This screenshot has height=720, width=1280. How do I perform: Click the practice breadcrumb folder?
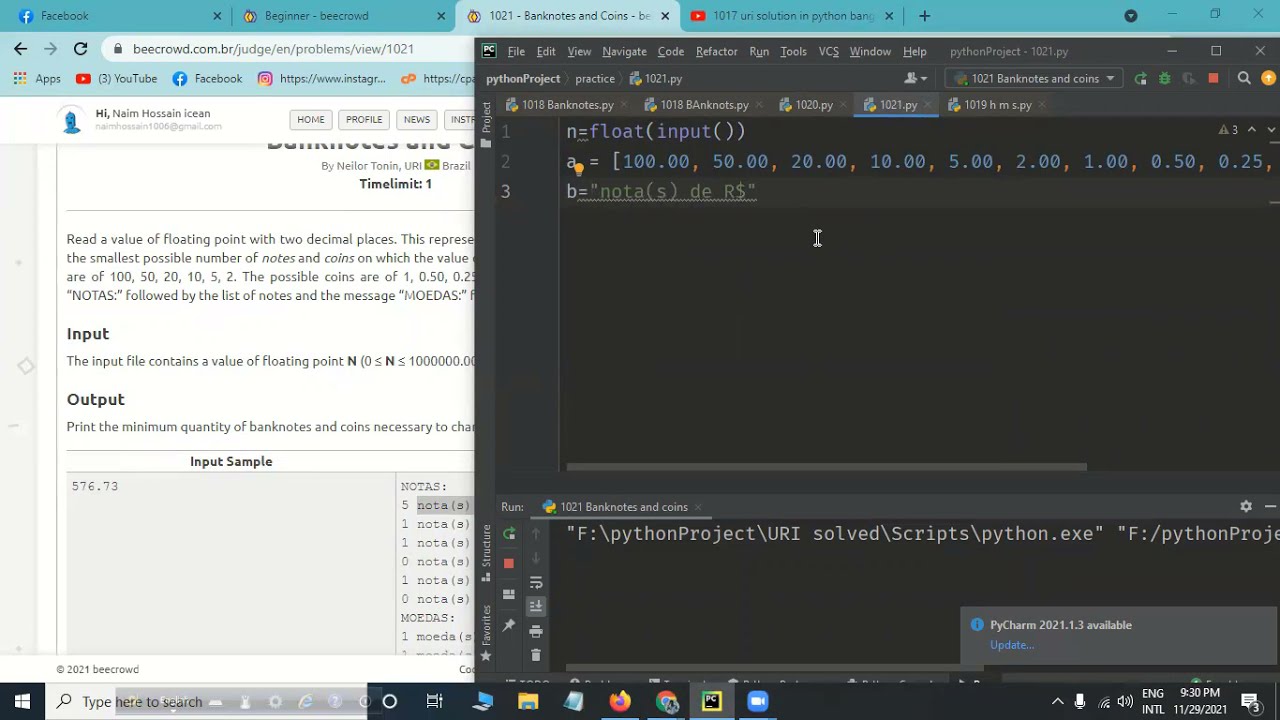[x=594, y=78]
